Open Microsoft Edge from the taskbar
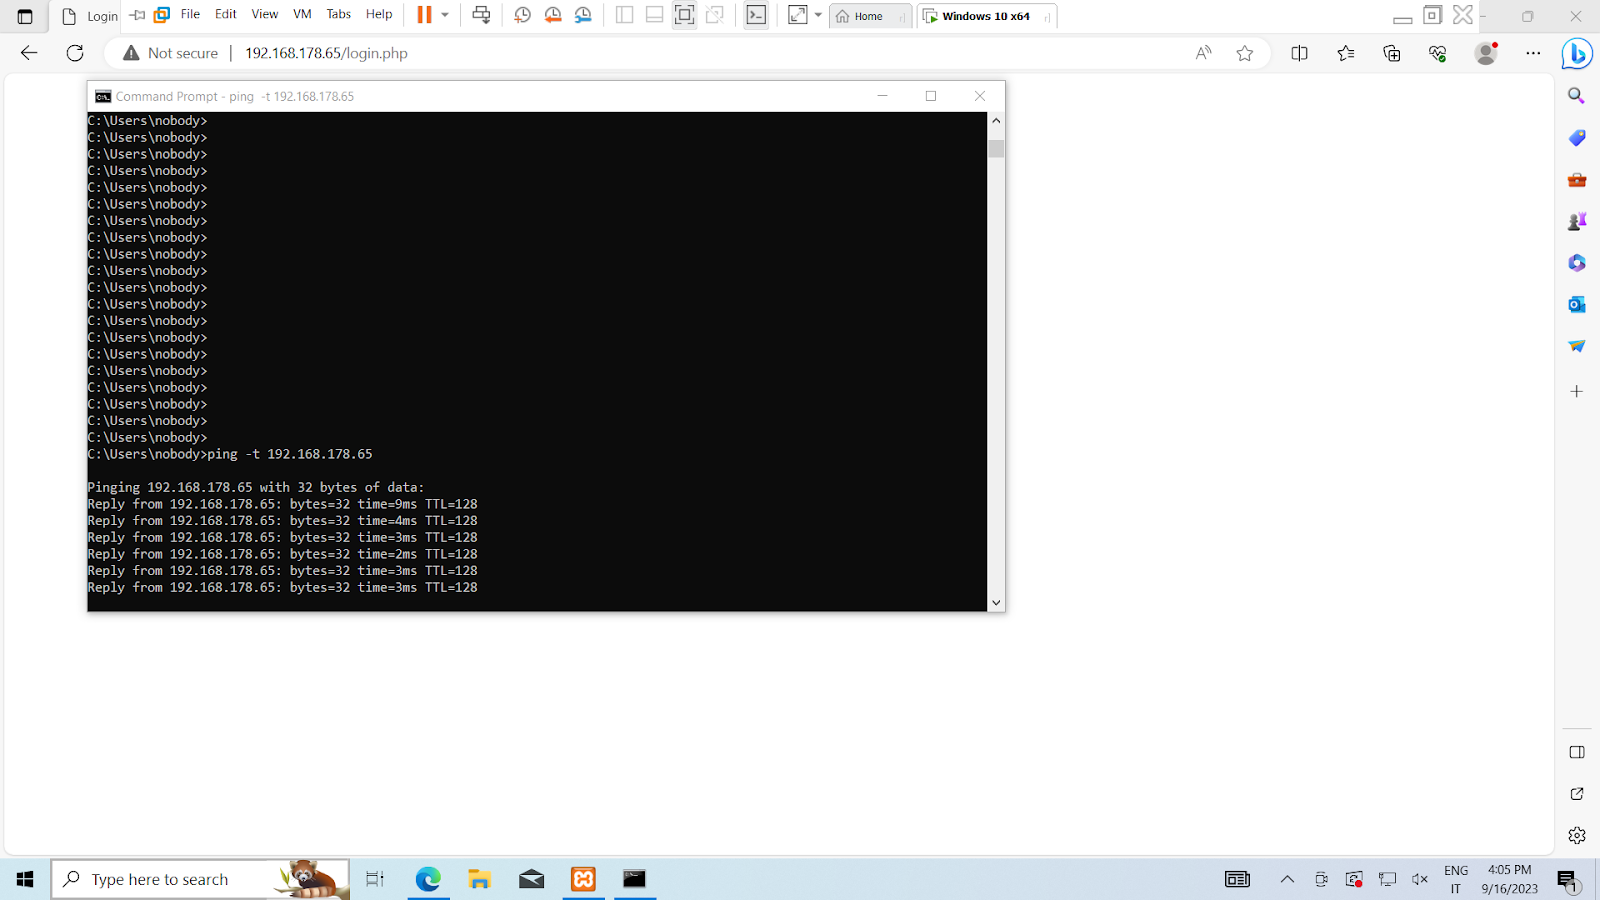The height and width of the screenshot is (900, 1600). 428,879
